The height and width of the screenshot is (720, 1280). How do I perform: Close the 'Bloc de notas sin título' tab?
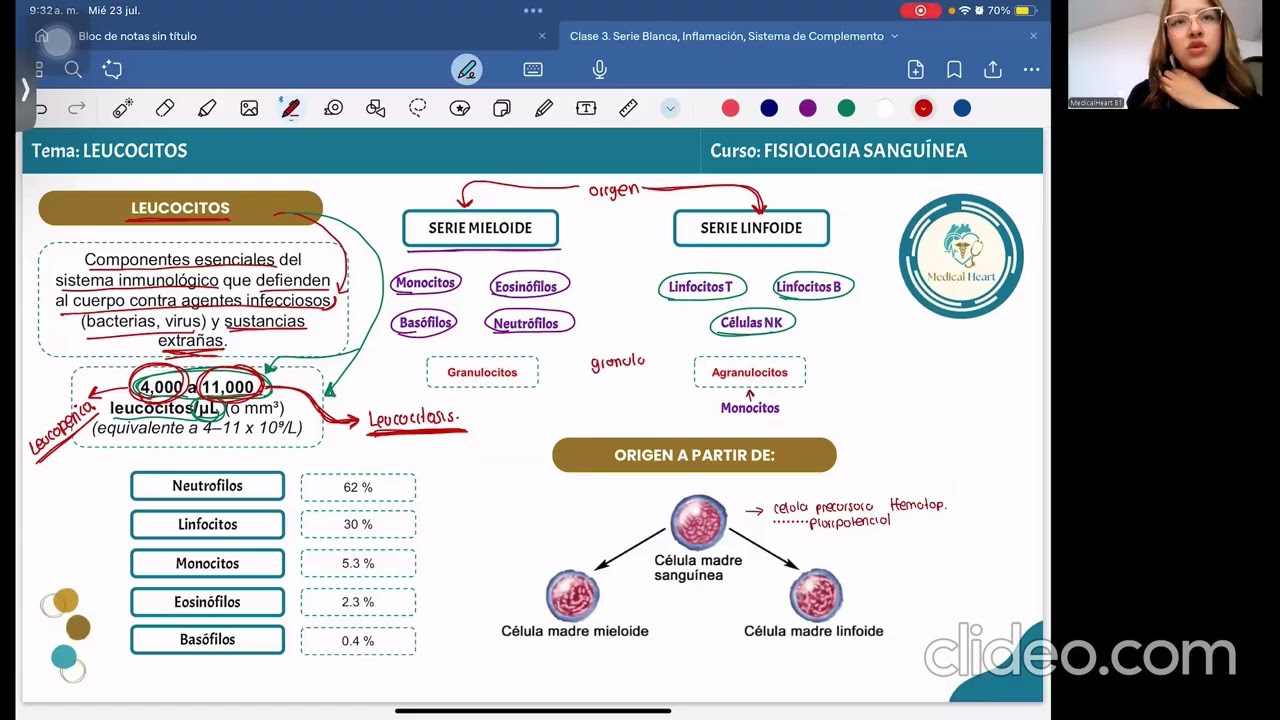click(x=542, y=36)
